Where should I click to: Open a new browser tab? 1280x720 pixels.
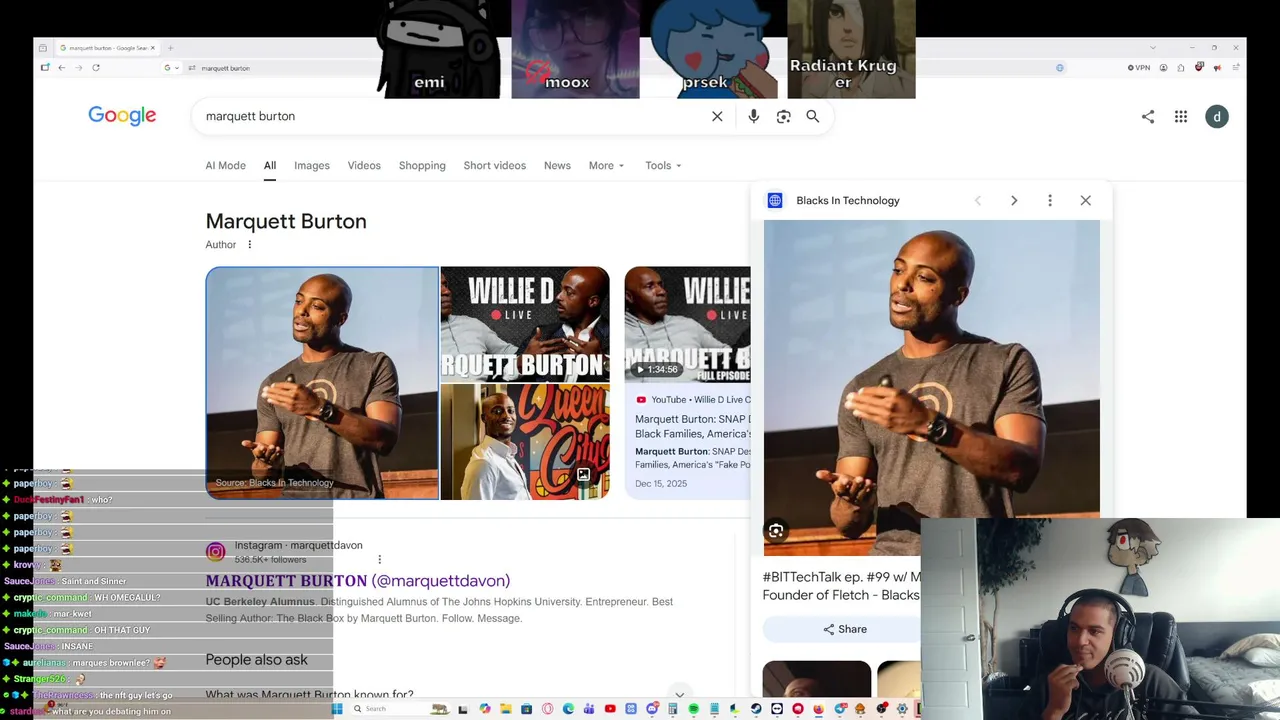[170, 48]
